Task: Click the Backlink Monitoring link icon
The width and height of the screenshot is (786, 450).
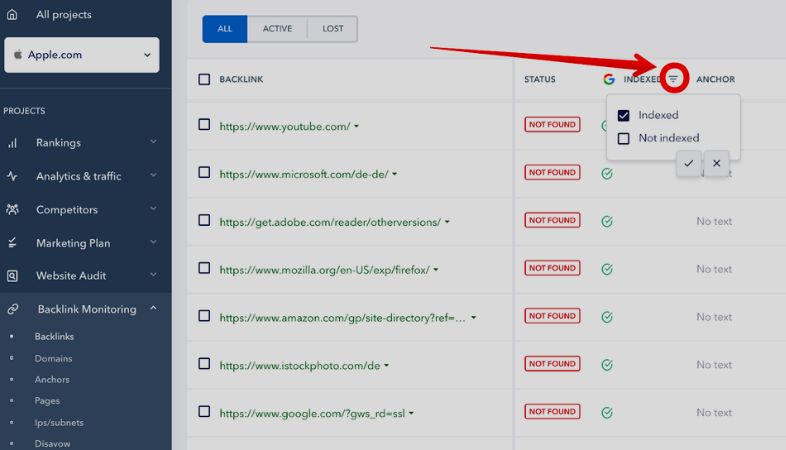Action: click(13, 309)
